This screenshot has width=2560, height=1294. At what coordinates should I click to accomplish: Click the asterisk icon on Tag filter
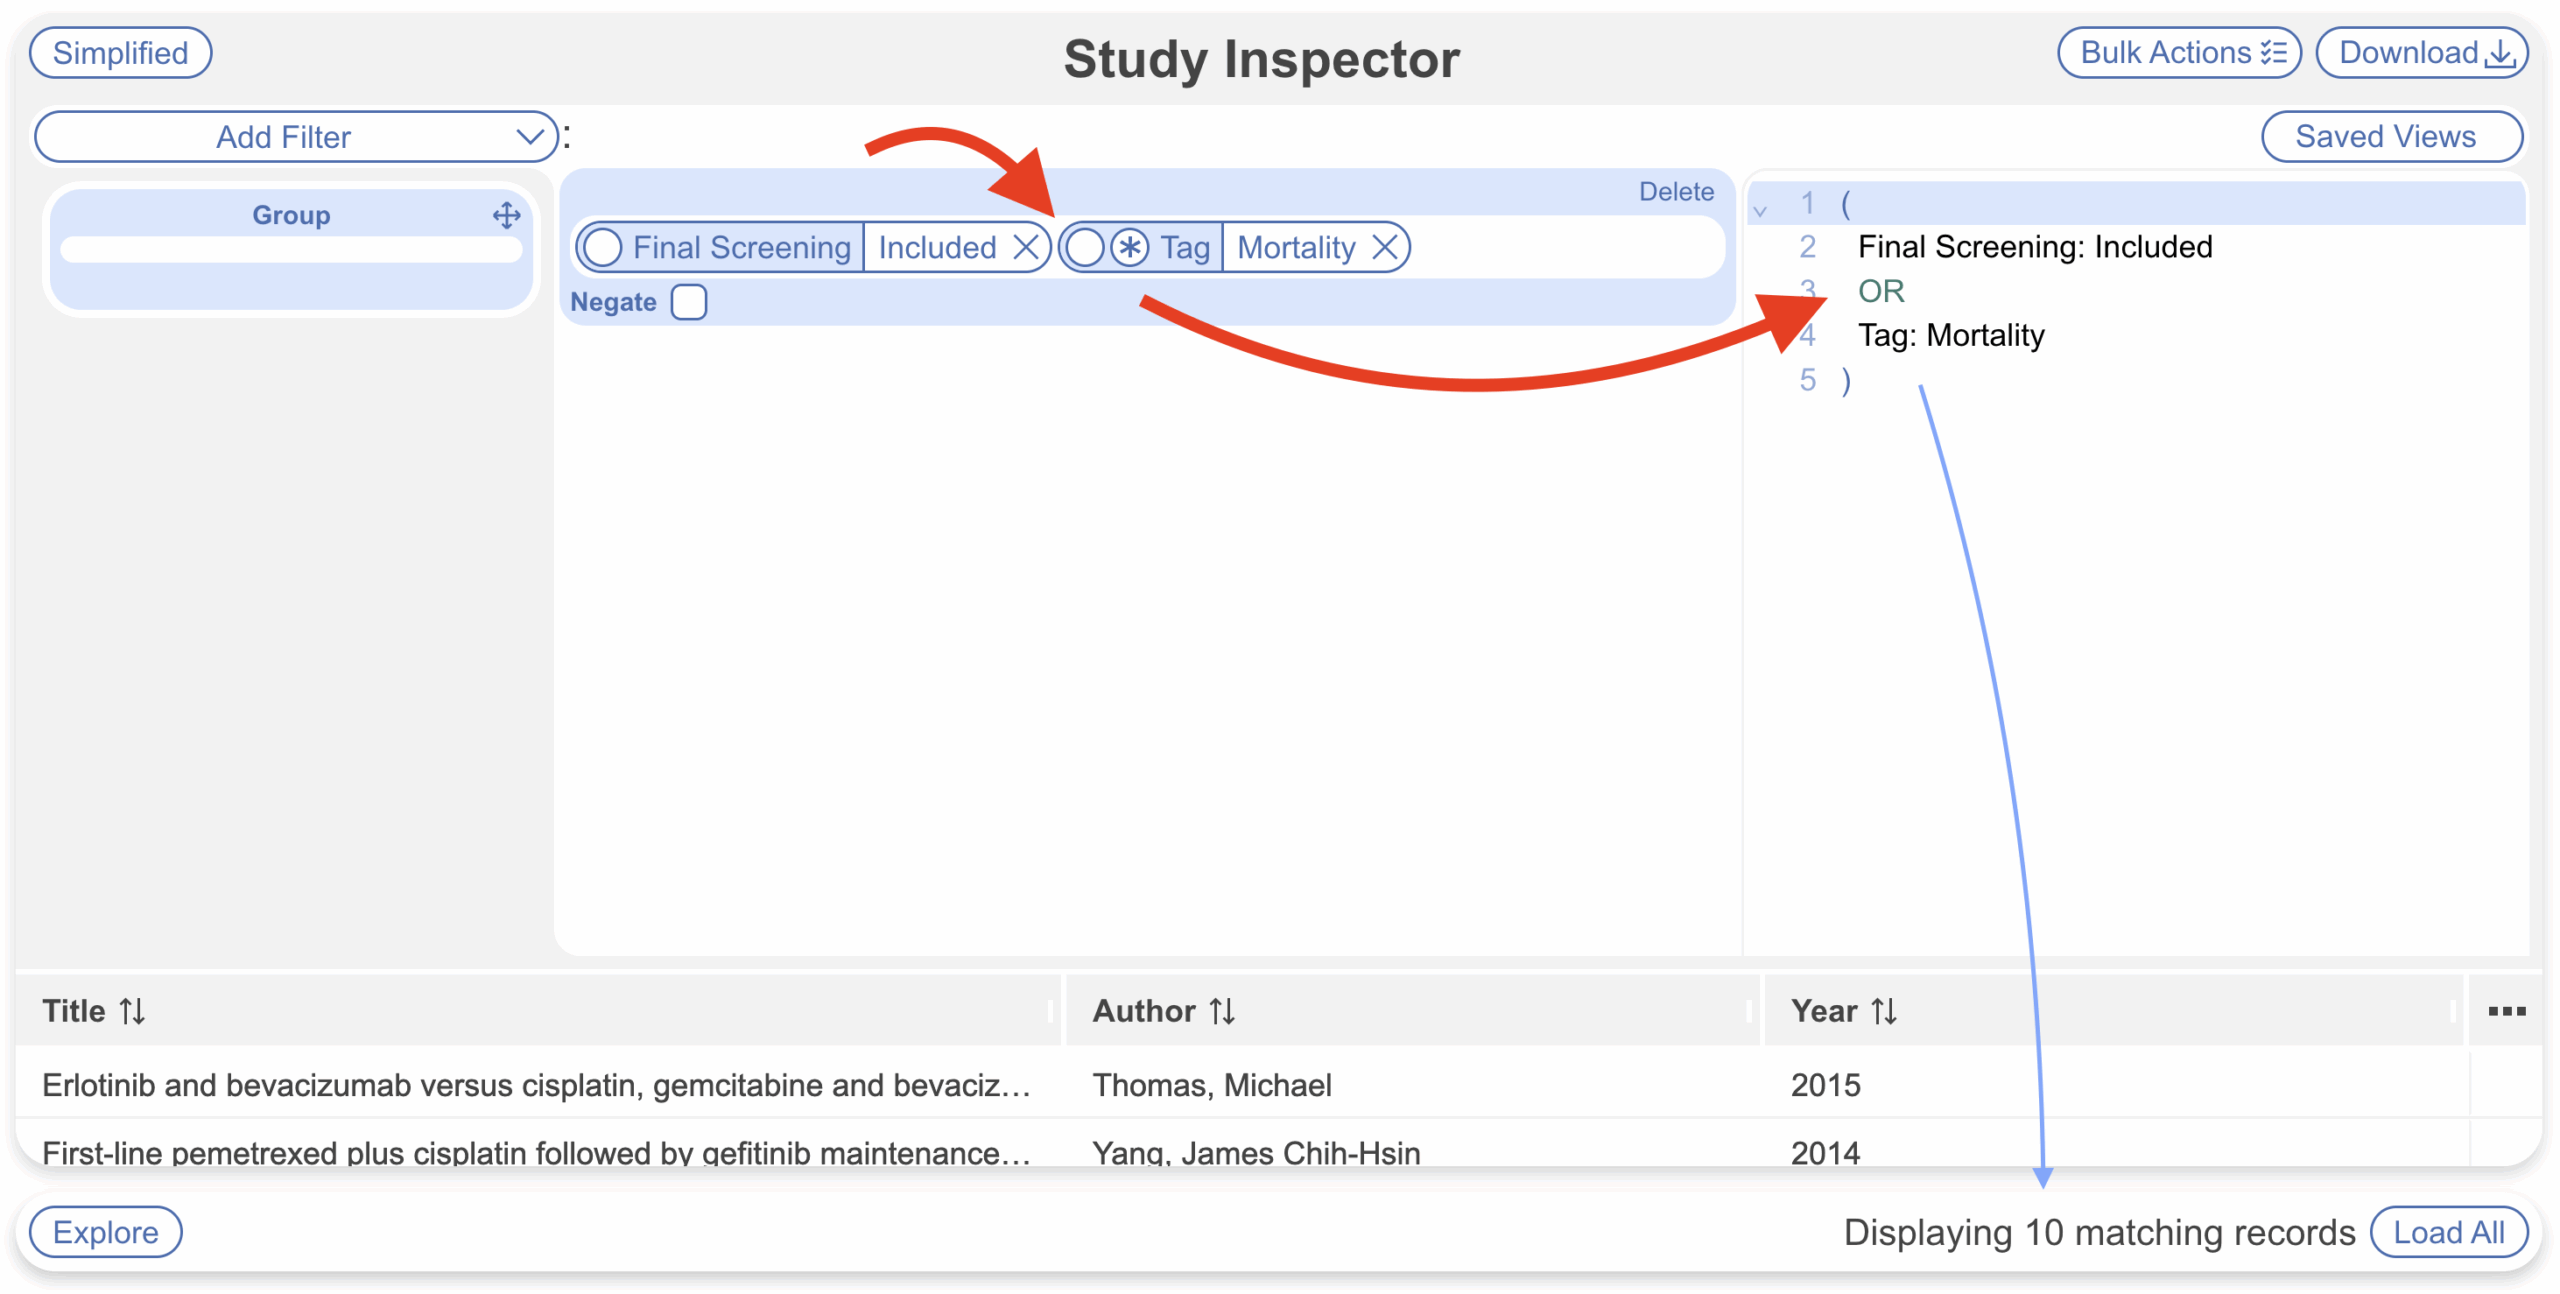click(x=1129, y=247)
